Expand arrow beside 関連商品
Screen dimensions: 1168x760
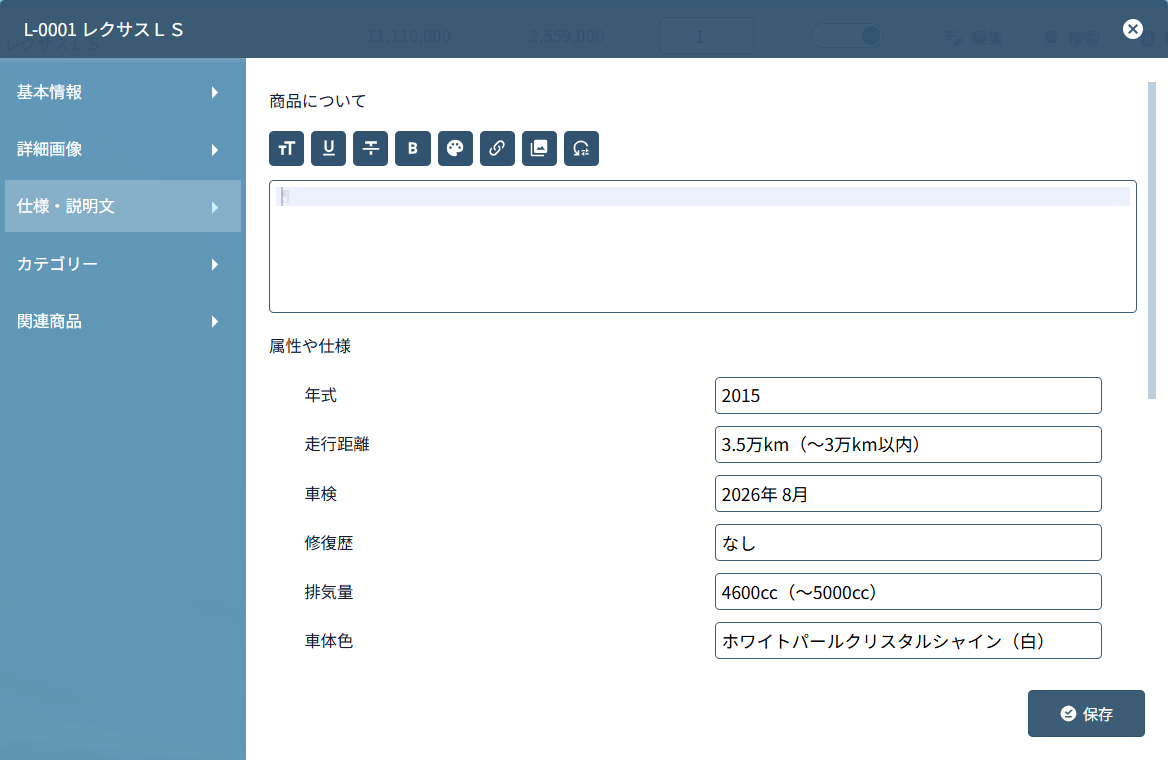click(x=215, y=322)
